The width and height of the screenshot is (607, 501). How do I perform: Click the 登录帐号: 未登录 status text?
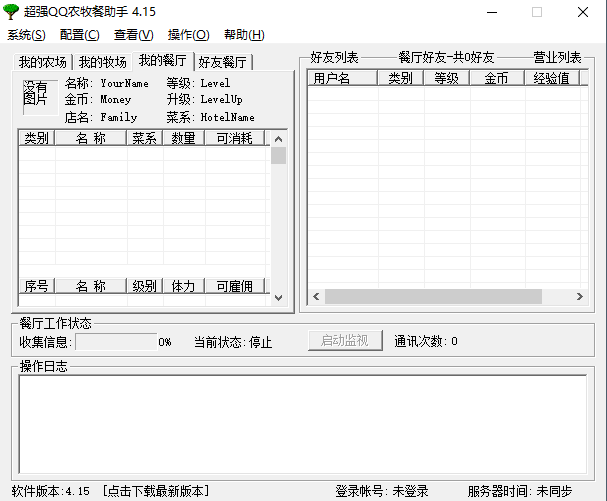[382, 491]
